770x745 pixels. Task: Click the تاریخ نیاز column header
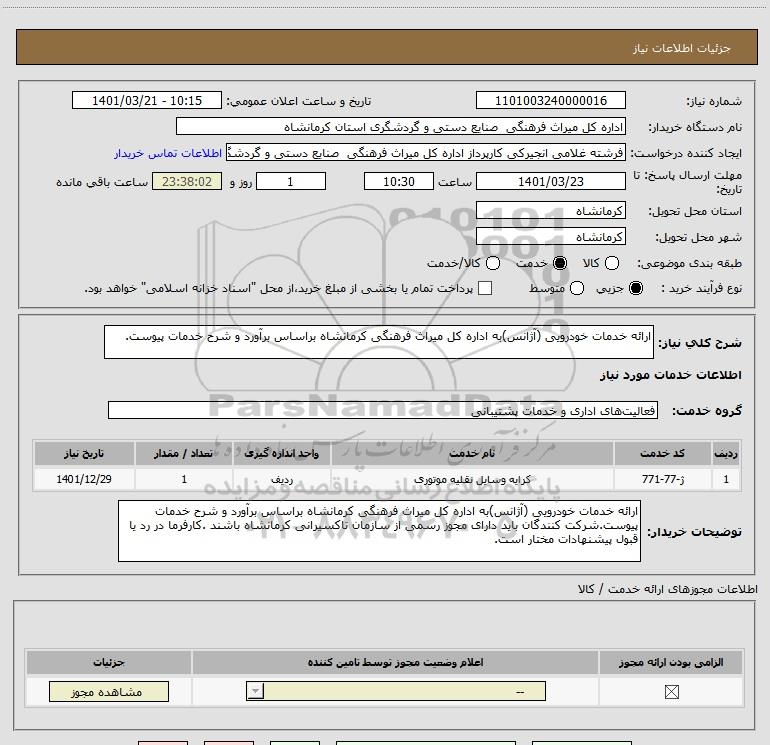[x=84, y=453]
